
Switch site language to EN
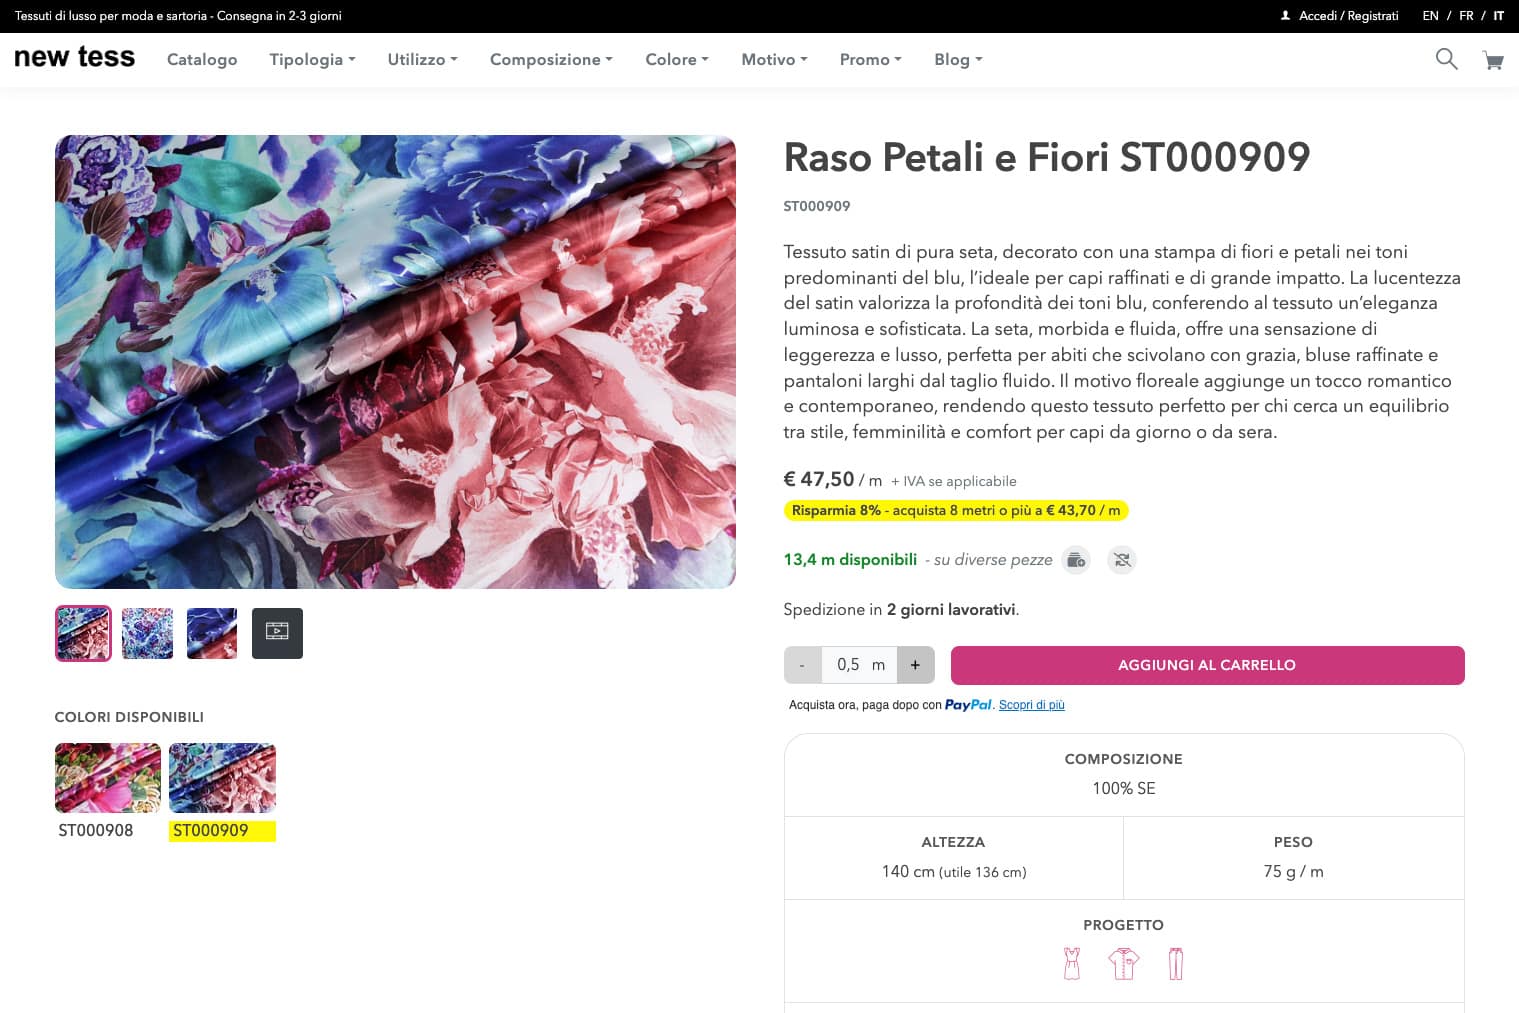click(x=1429, y=16)
